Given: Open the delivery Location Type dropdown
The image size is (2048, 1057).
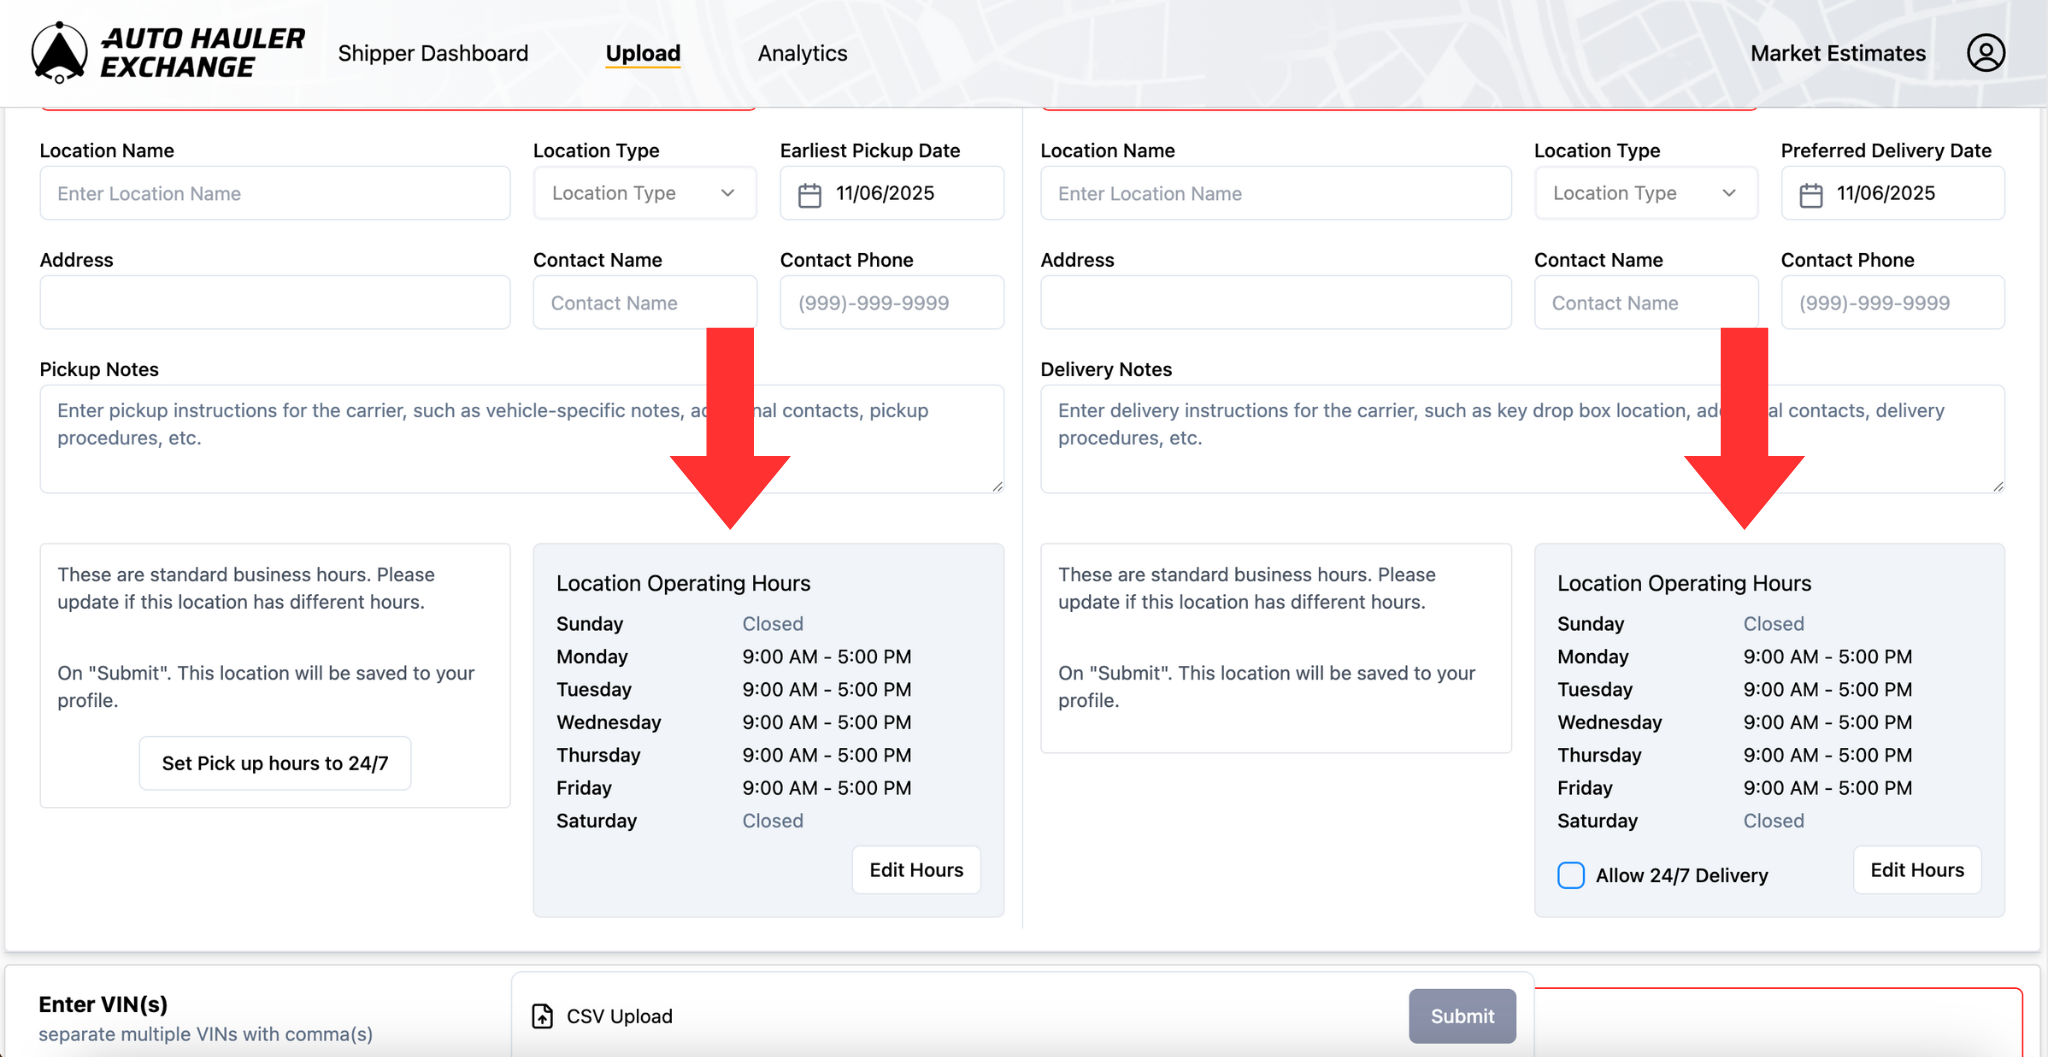Looking at the screenshot, I should (1645, 193).
